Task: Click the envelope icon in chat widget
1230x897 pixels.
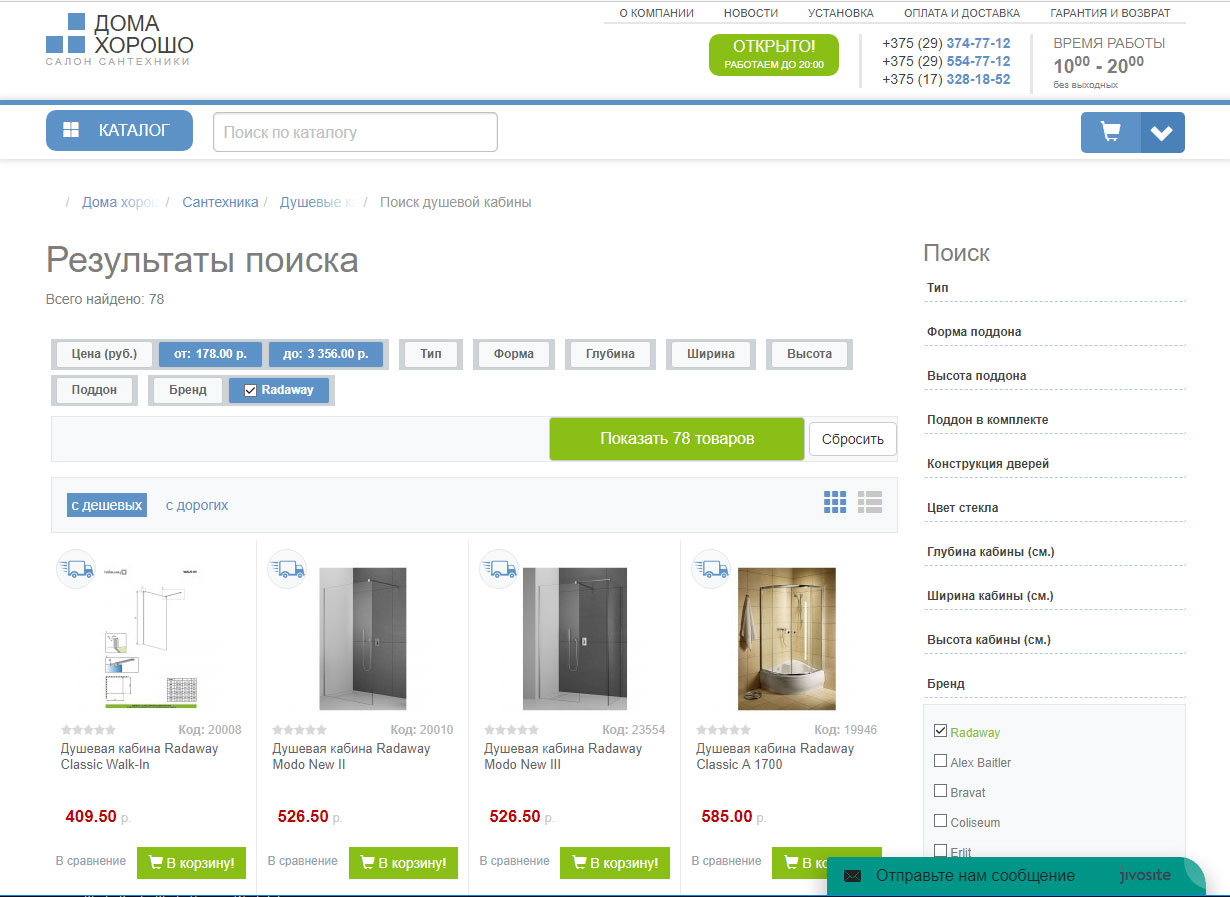Action: click(x=852, y=876)
